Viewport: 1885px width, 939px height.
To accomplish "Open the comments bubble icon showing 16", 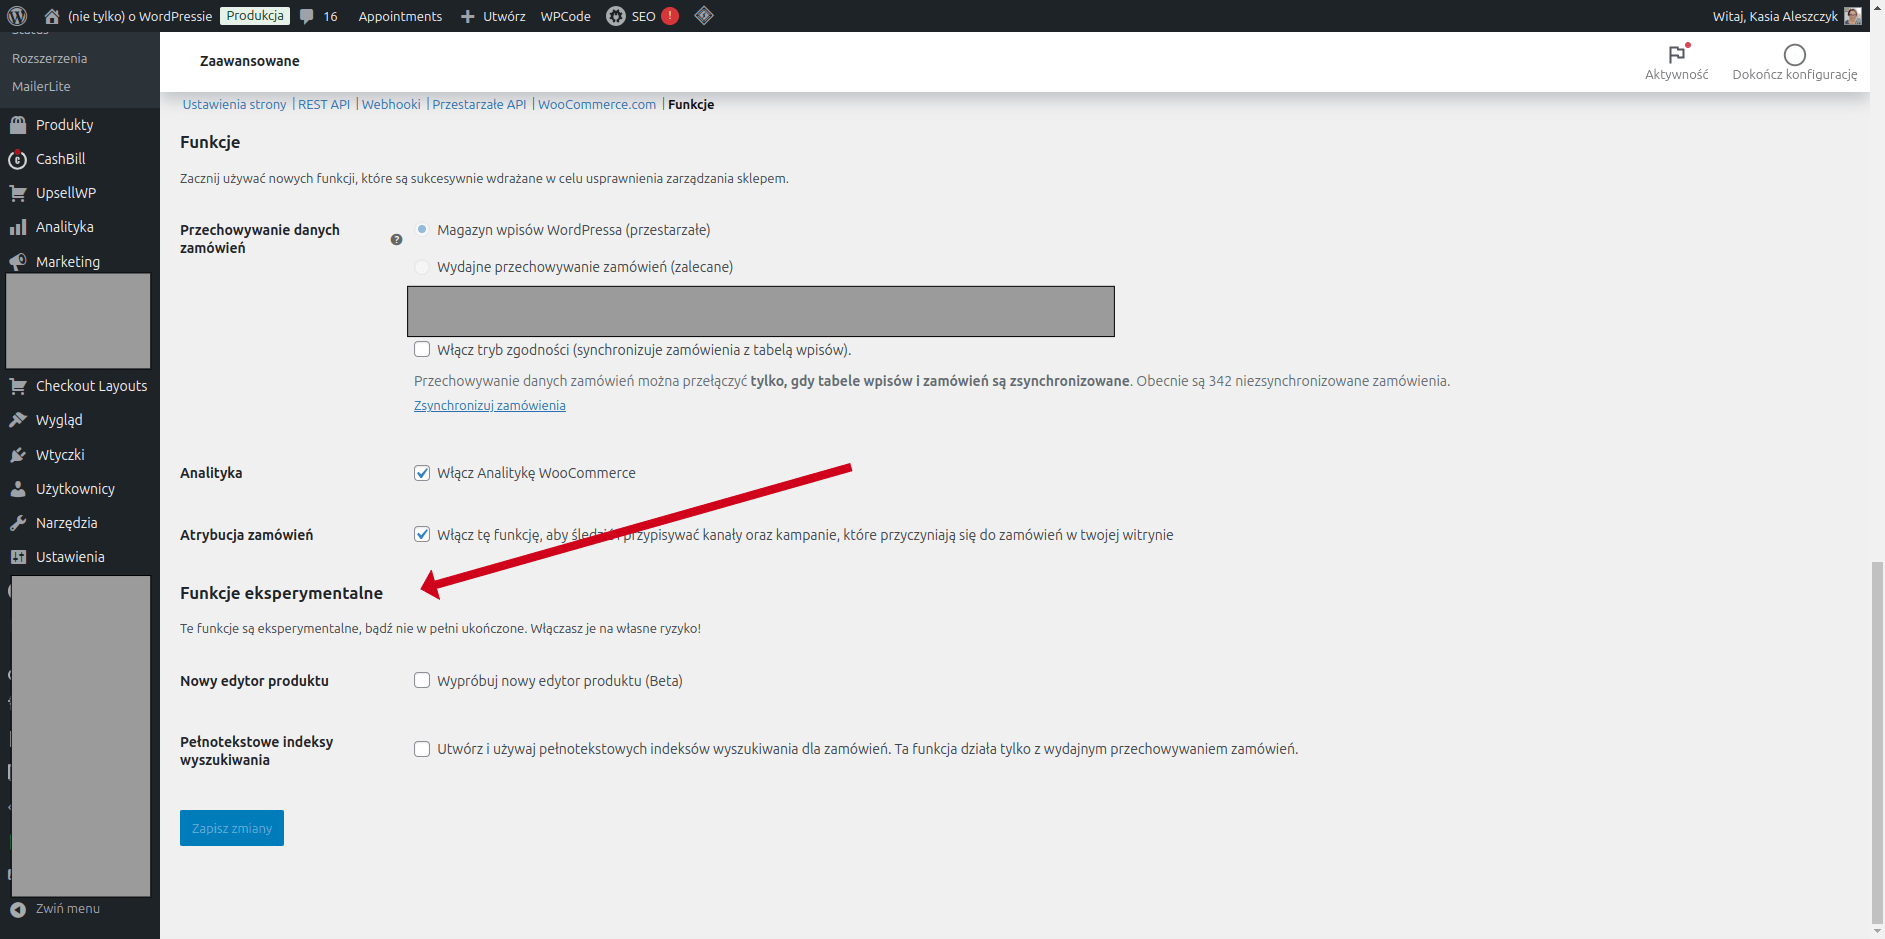I will click(307, 16).
